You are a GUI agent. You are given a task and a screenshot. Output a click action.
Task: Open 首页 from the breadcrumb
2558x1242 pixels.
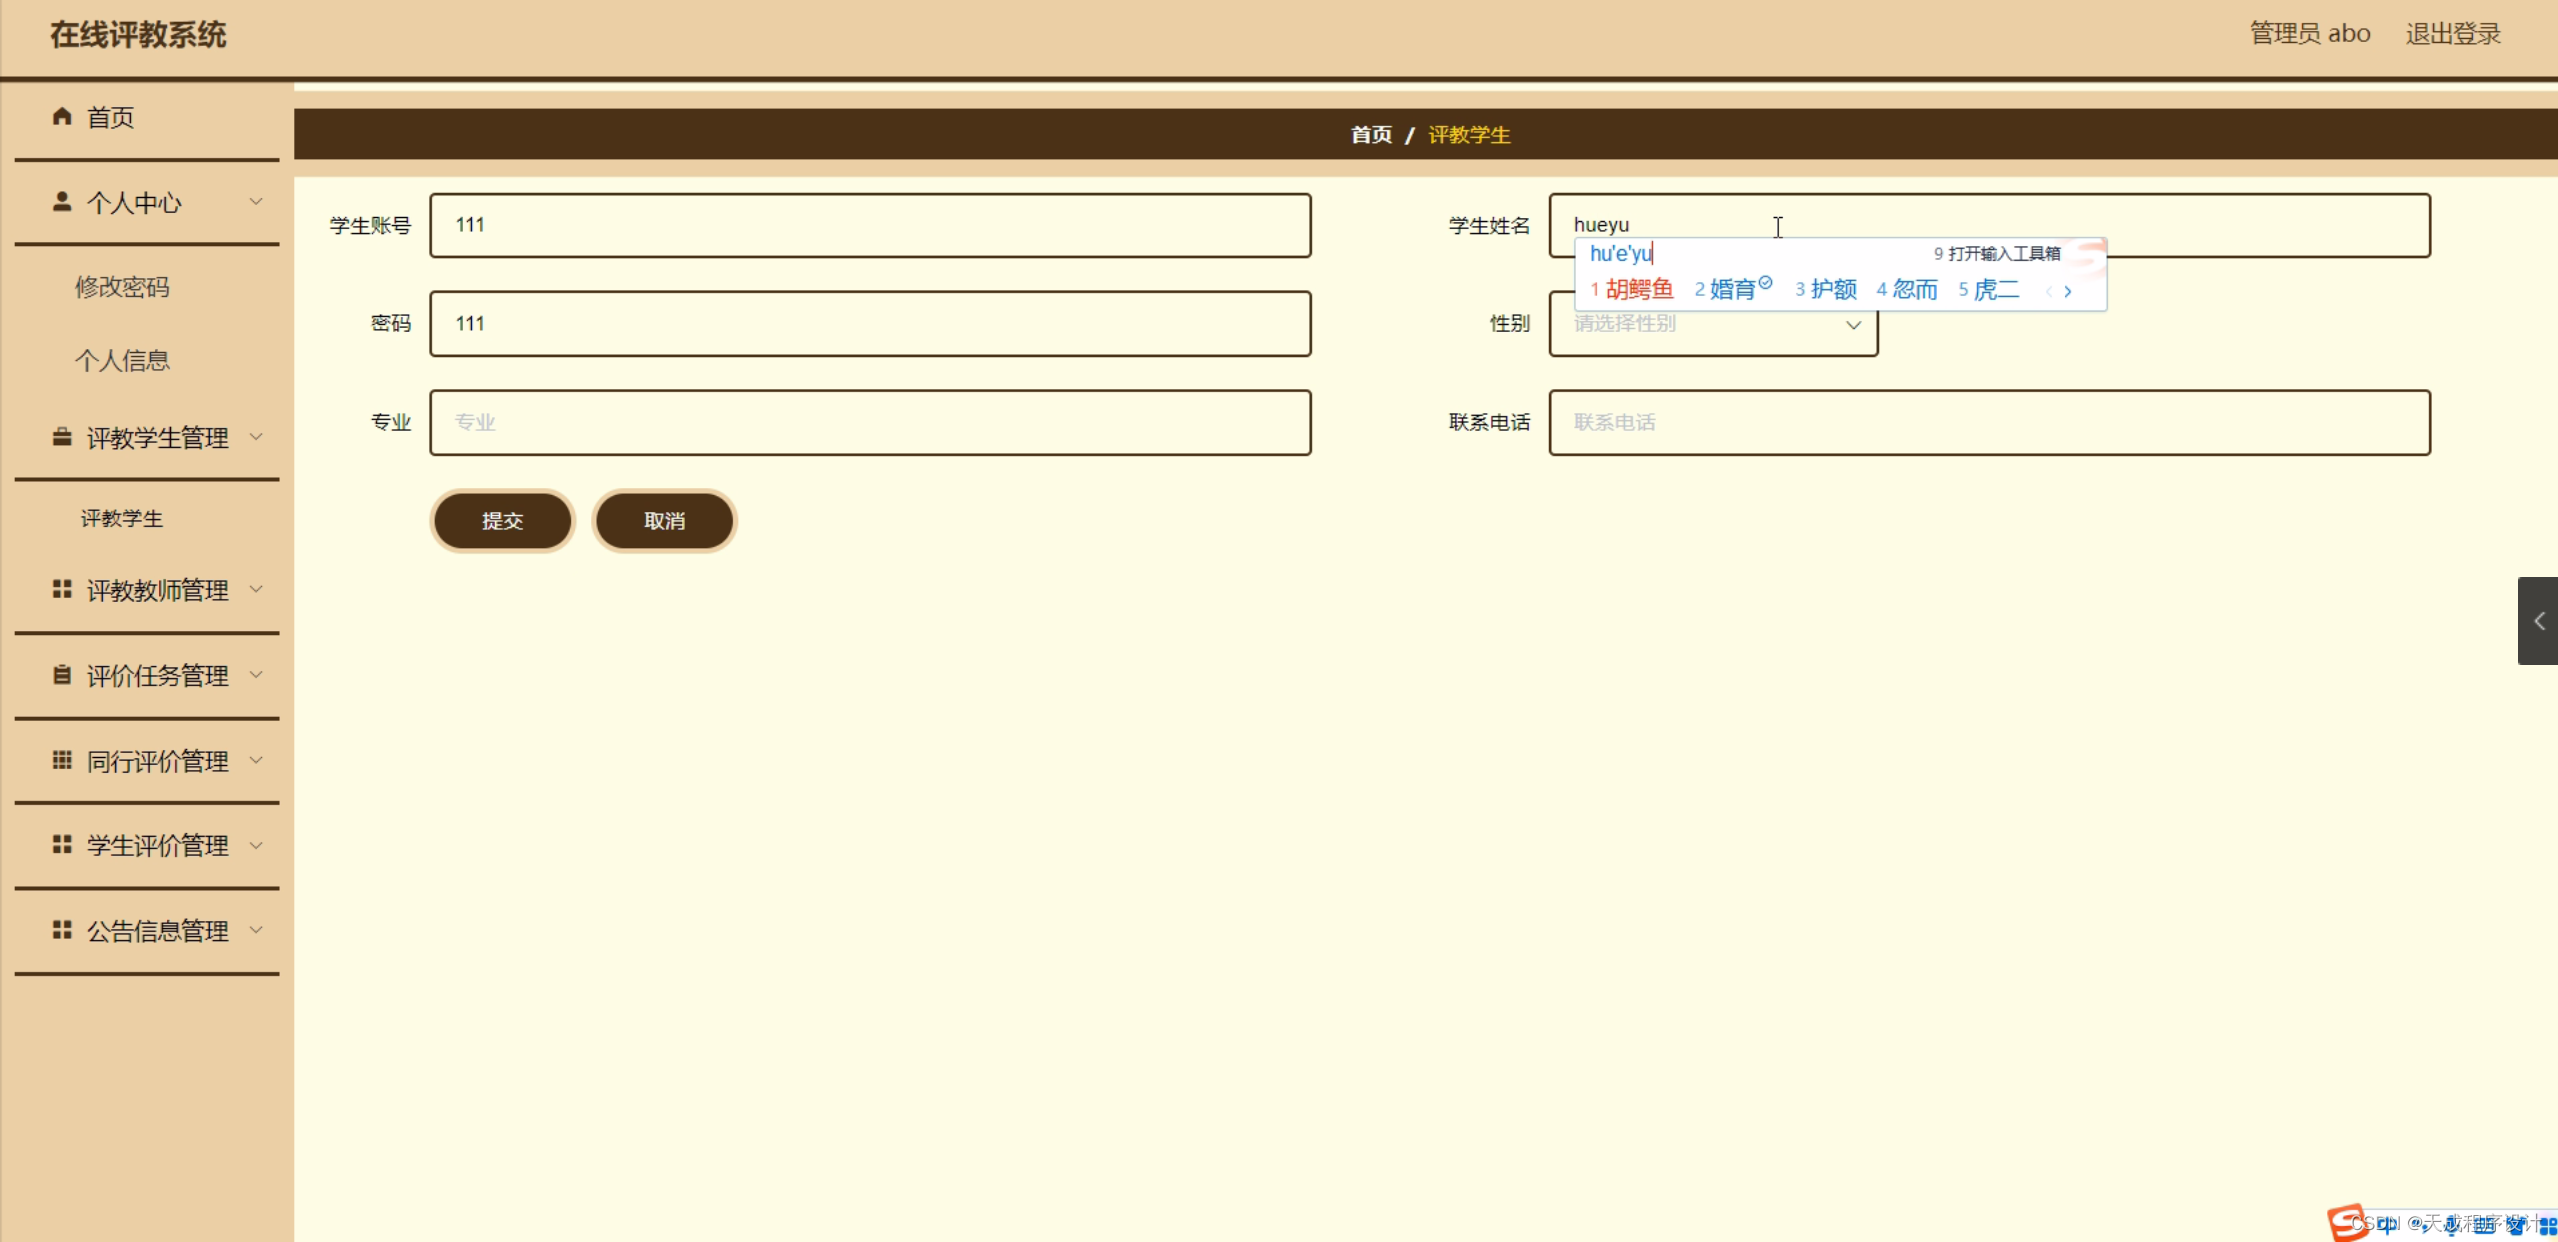(1370, 134)
